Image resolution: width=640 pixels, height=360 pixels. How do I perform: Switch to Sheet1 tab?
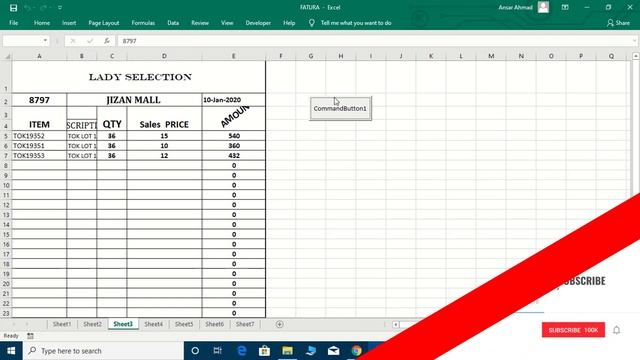pyautogui.click(x=62, y=324)
